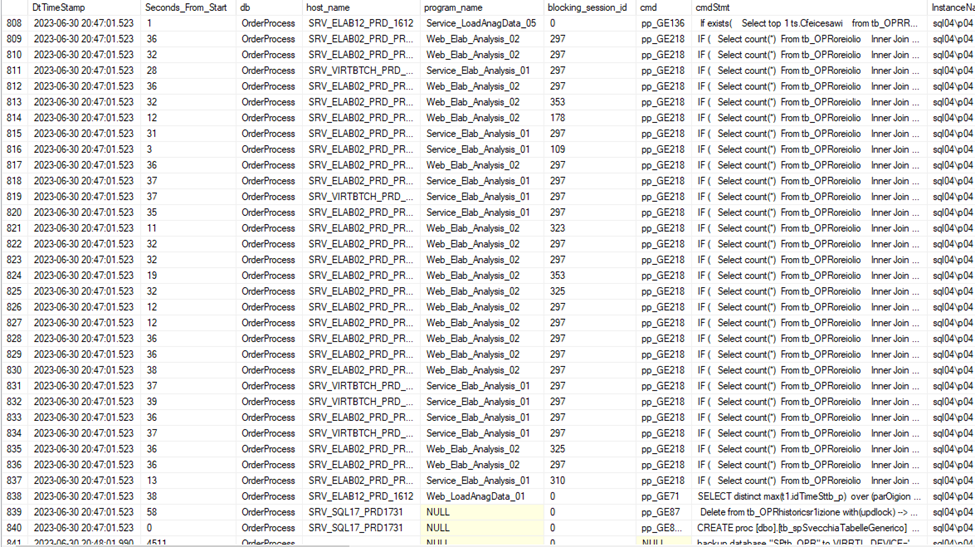Select row number 820 header
Screen dimensions: 975x547
14,213
